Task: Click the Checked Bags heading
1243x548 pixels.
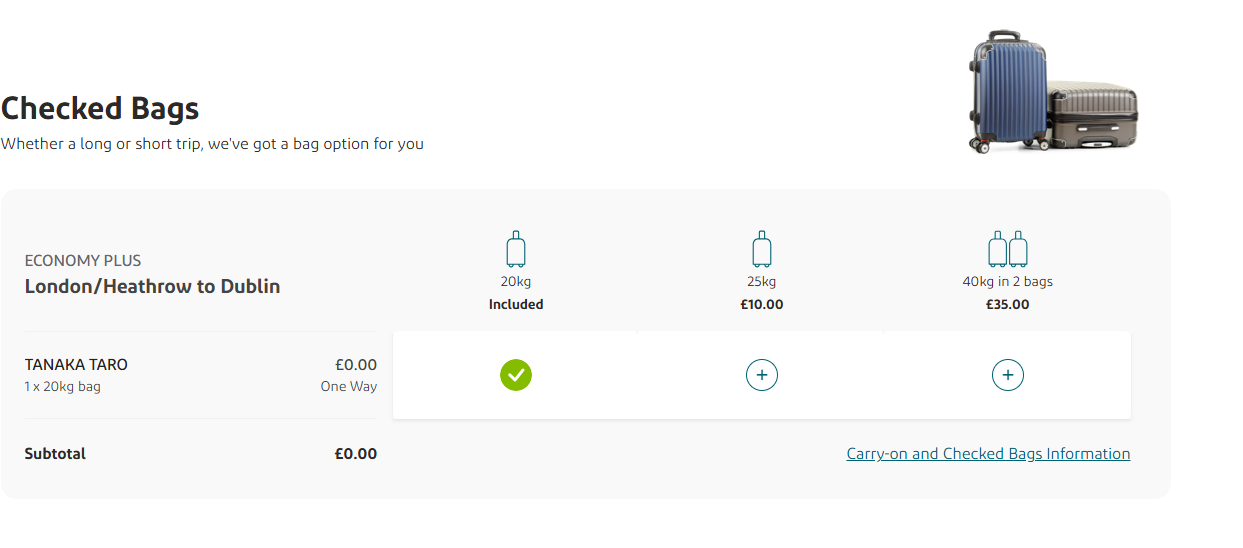Action: (100, 108)
